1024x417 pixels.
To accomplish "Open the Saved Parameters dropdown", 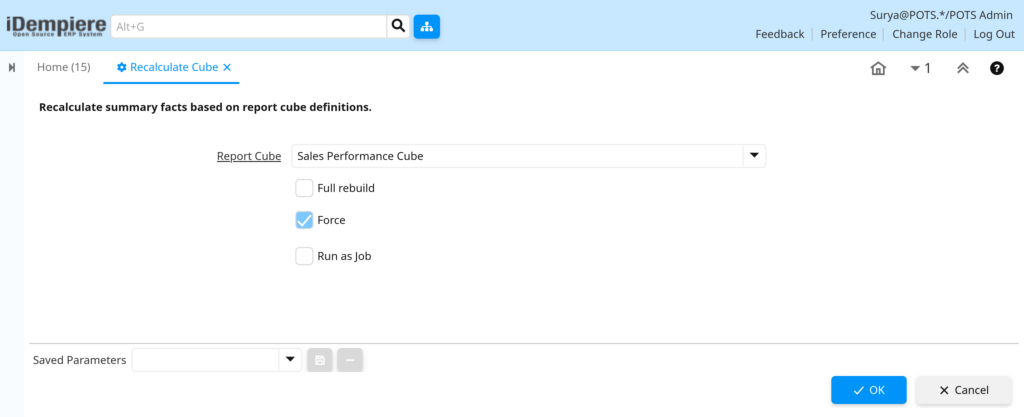I will pyautogui.click(x=290, y=360).
